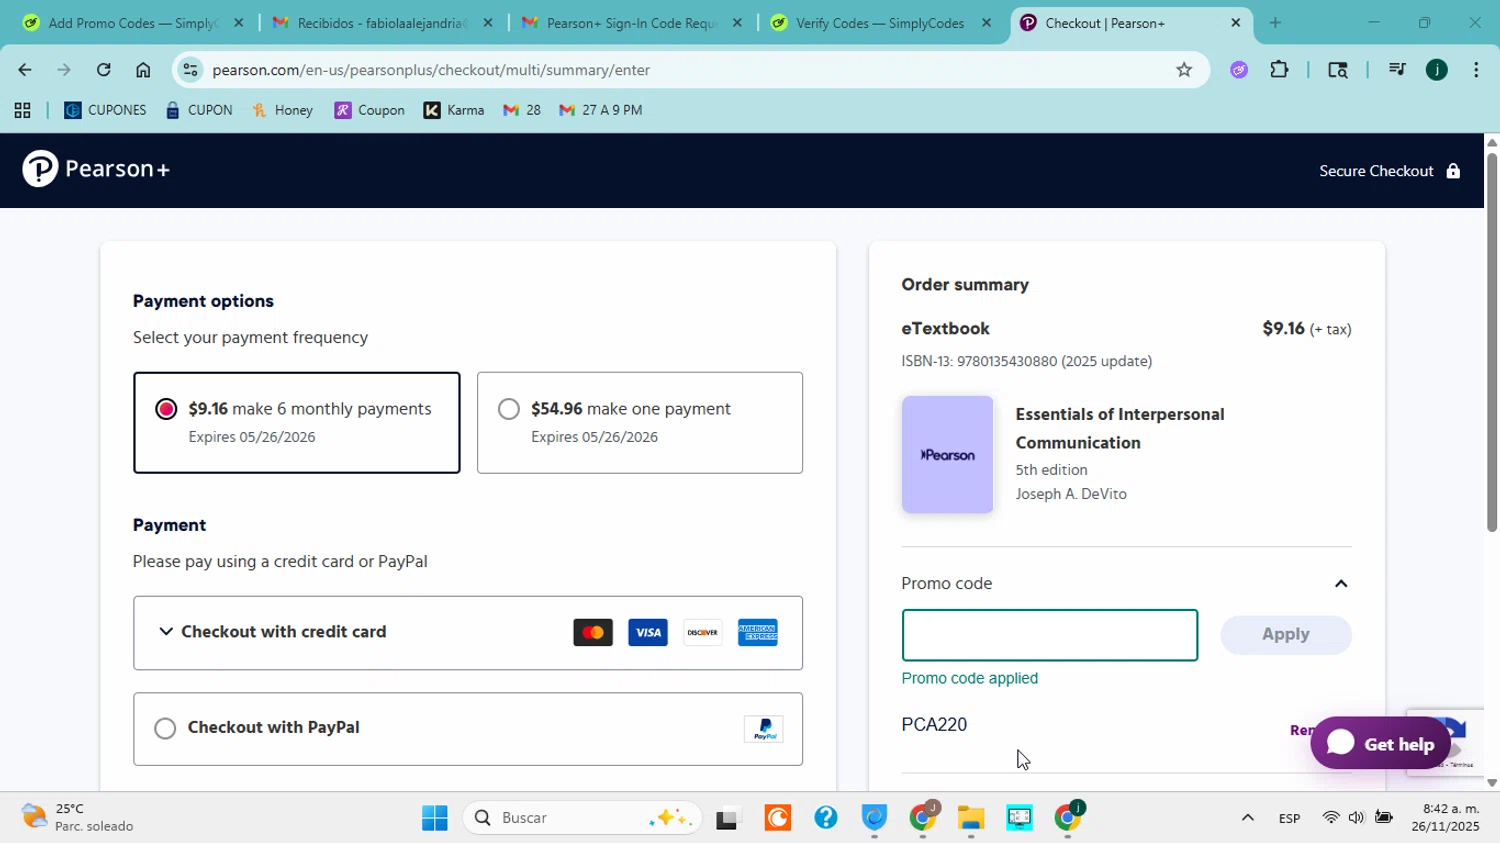Close the Checkout Pearson+ tab
The height and width of the screenshot is (843, 1500).
point(1235,23)
